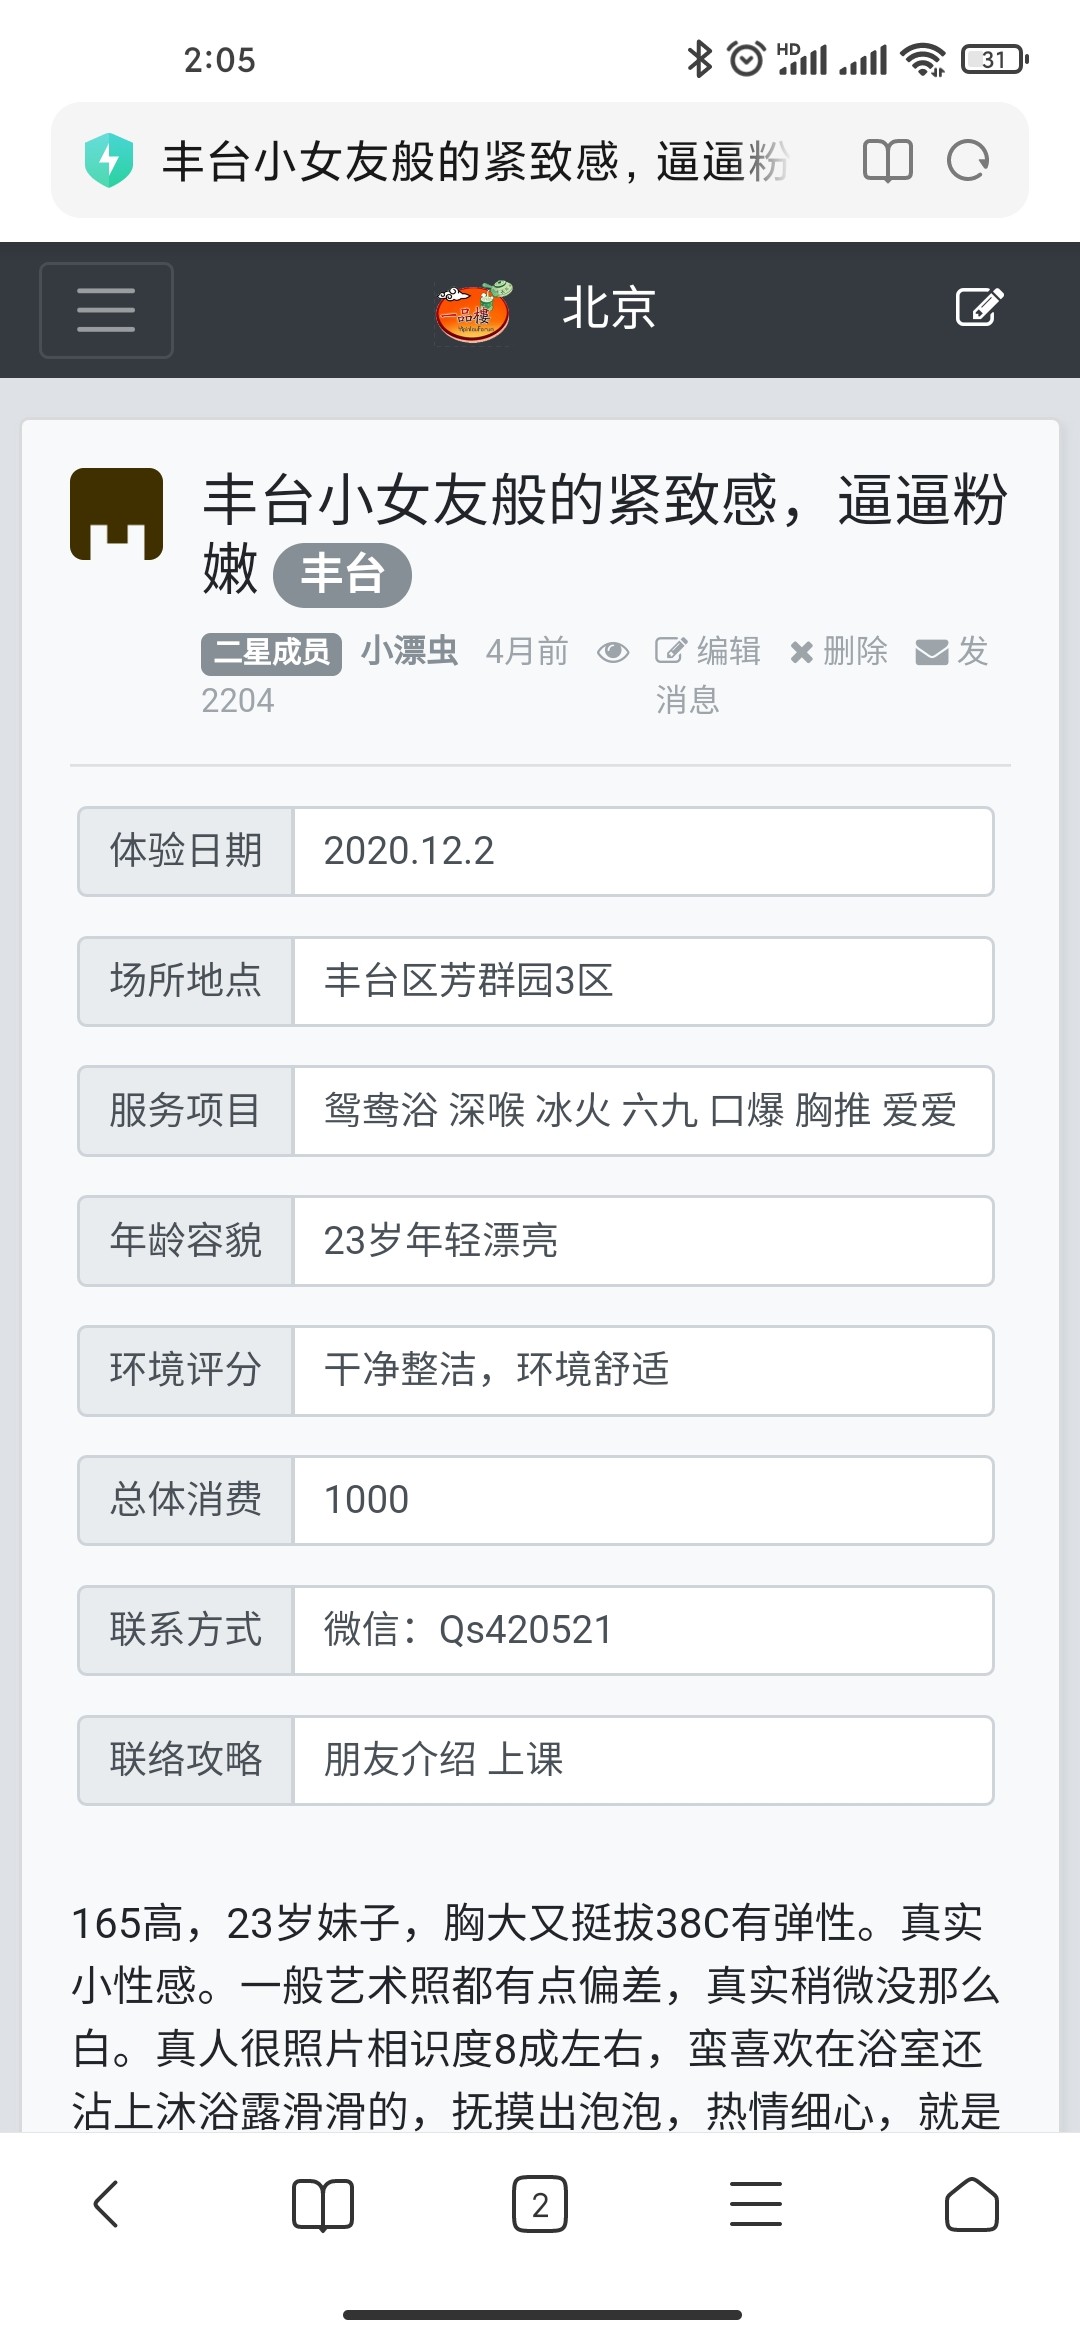This screenshot has width=1080, height=2340.
Task: Open the hamburger navigation menu
Action: point(106,310)
